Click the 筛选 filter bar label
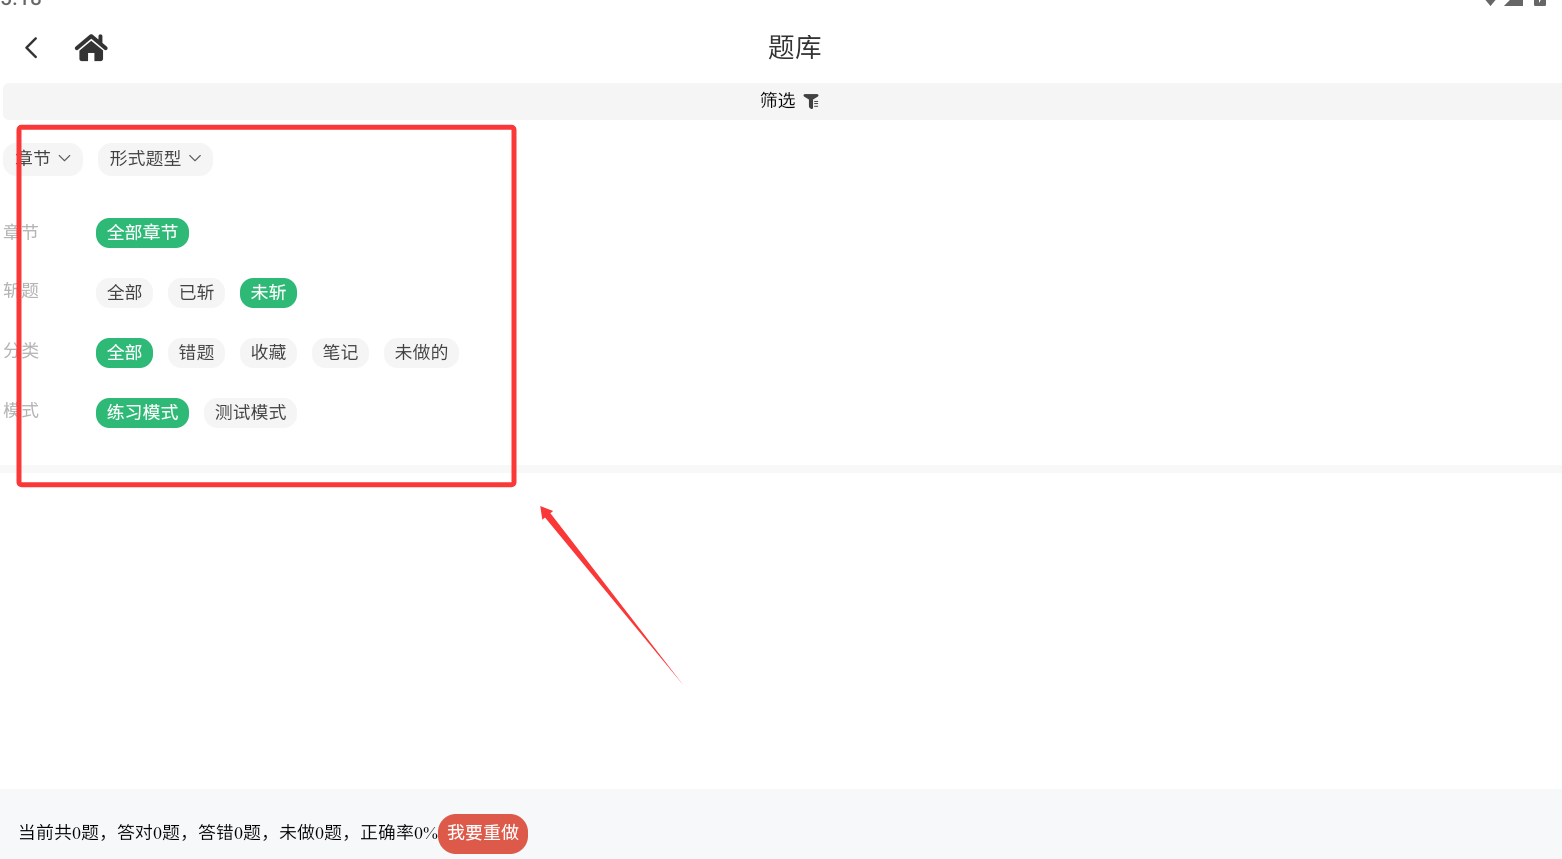Image resolution: width=1562 pixels, height=859 pixels. 777,101
